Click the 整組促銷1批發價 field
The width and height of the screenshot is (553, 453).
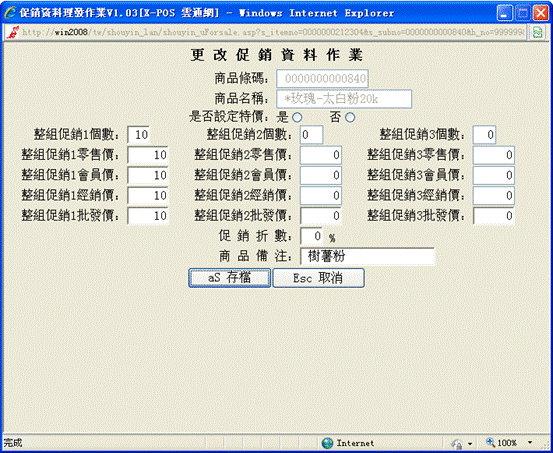(x=148, y=216)
